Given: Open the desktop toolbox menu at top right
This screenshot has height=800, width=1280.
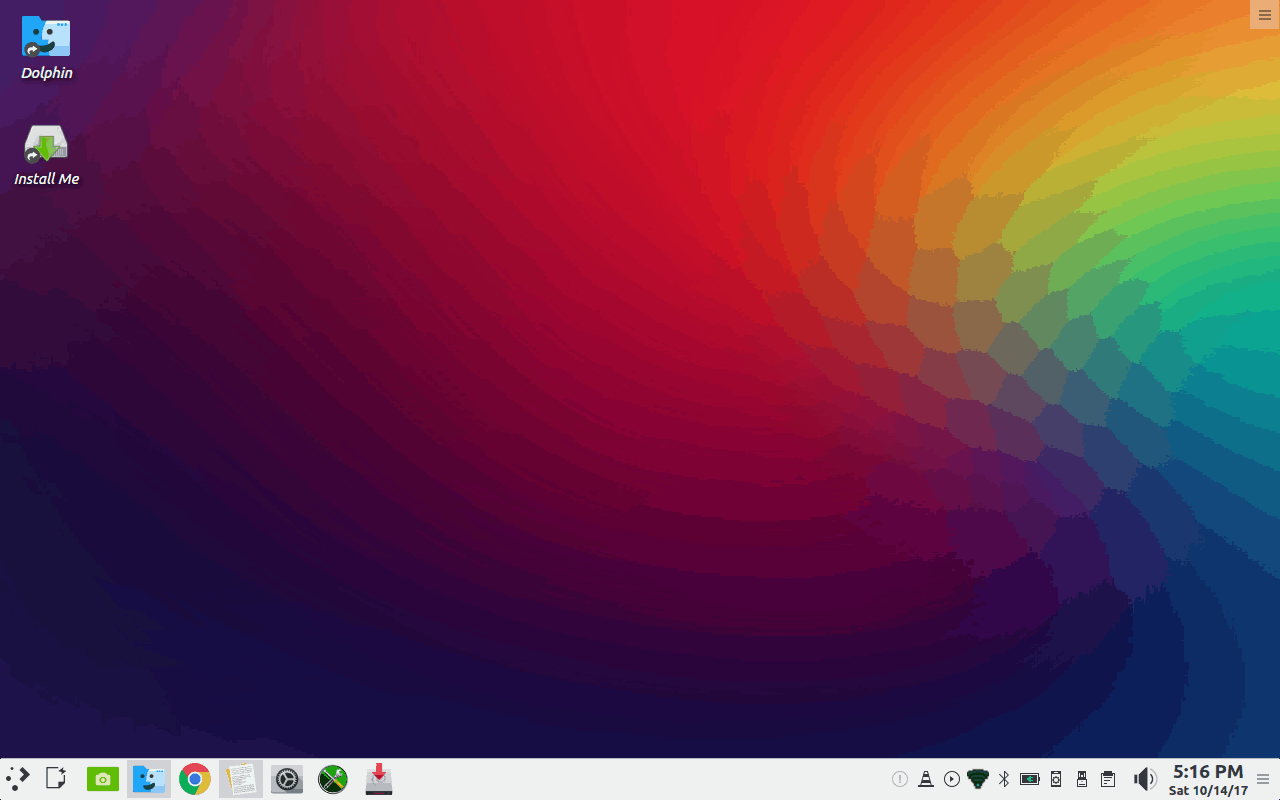Looking at the screenshot, I should pos(1264,14).
